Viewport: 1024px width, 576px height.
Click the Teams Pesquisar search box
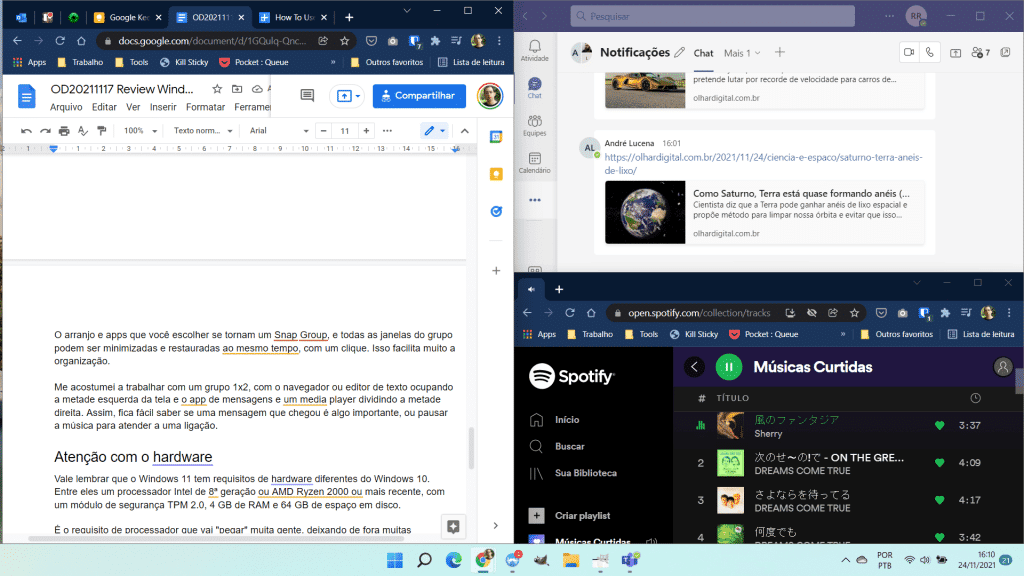point(712,16)
